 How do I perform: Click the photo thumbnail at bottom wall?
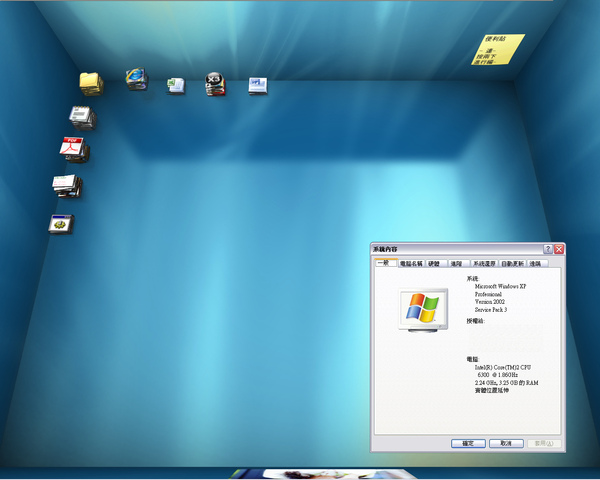click(x=323, y=474)
